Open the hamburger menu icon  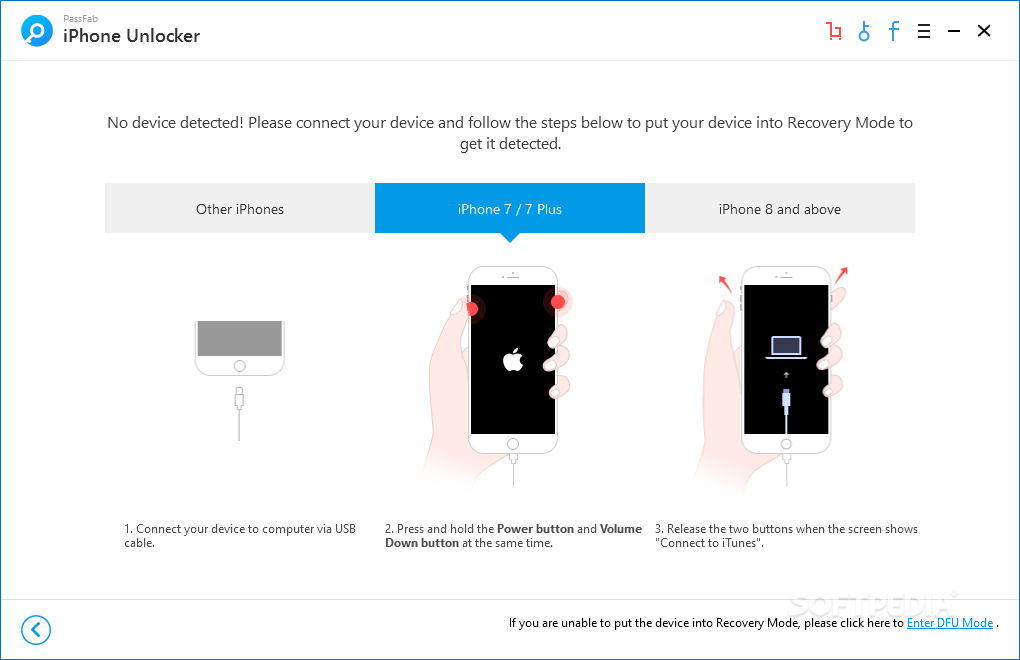(924, 31)
